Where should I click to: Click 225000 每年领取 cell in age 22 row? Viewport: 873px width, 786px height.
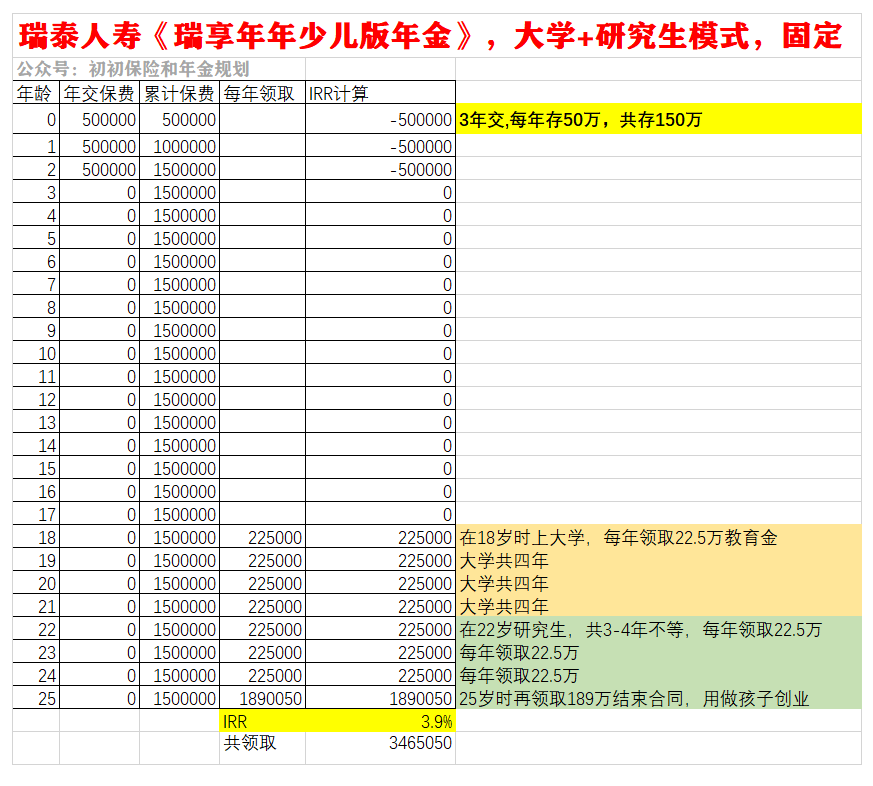pos(262,628)
